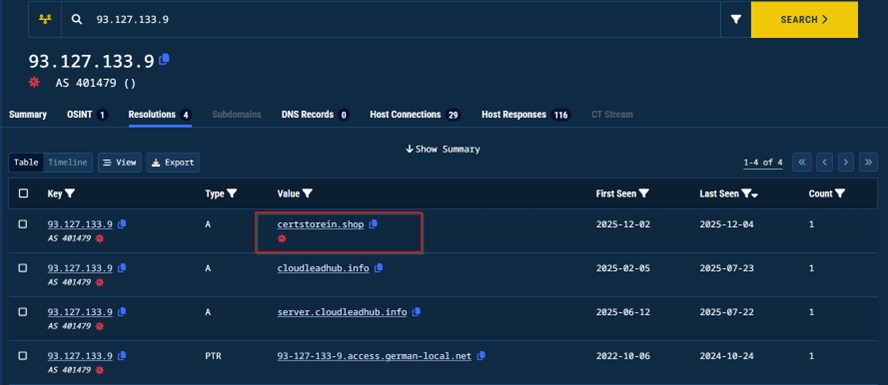888x385 pixels.
Task: Open key IP link in server.cloudleadhub.info row
Action: pyautogui.click(x=80, y=312)
